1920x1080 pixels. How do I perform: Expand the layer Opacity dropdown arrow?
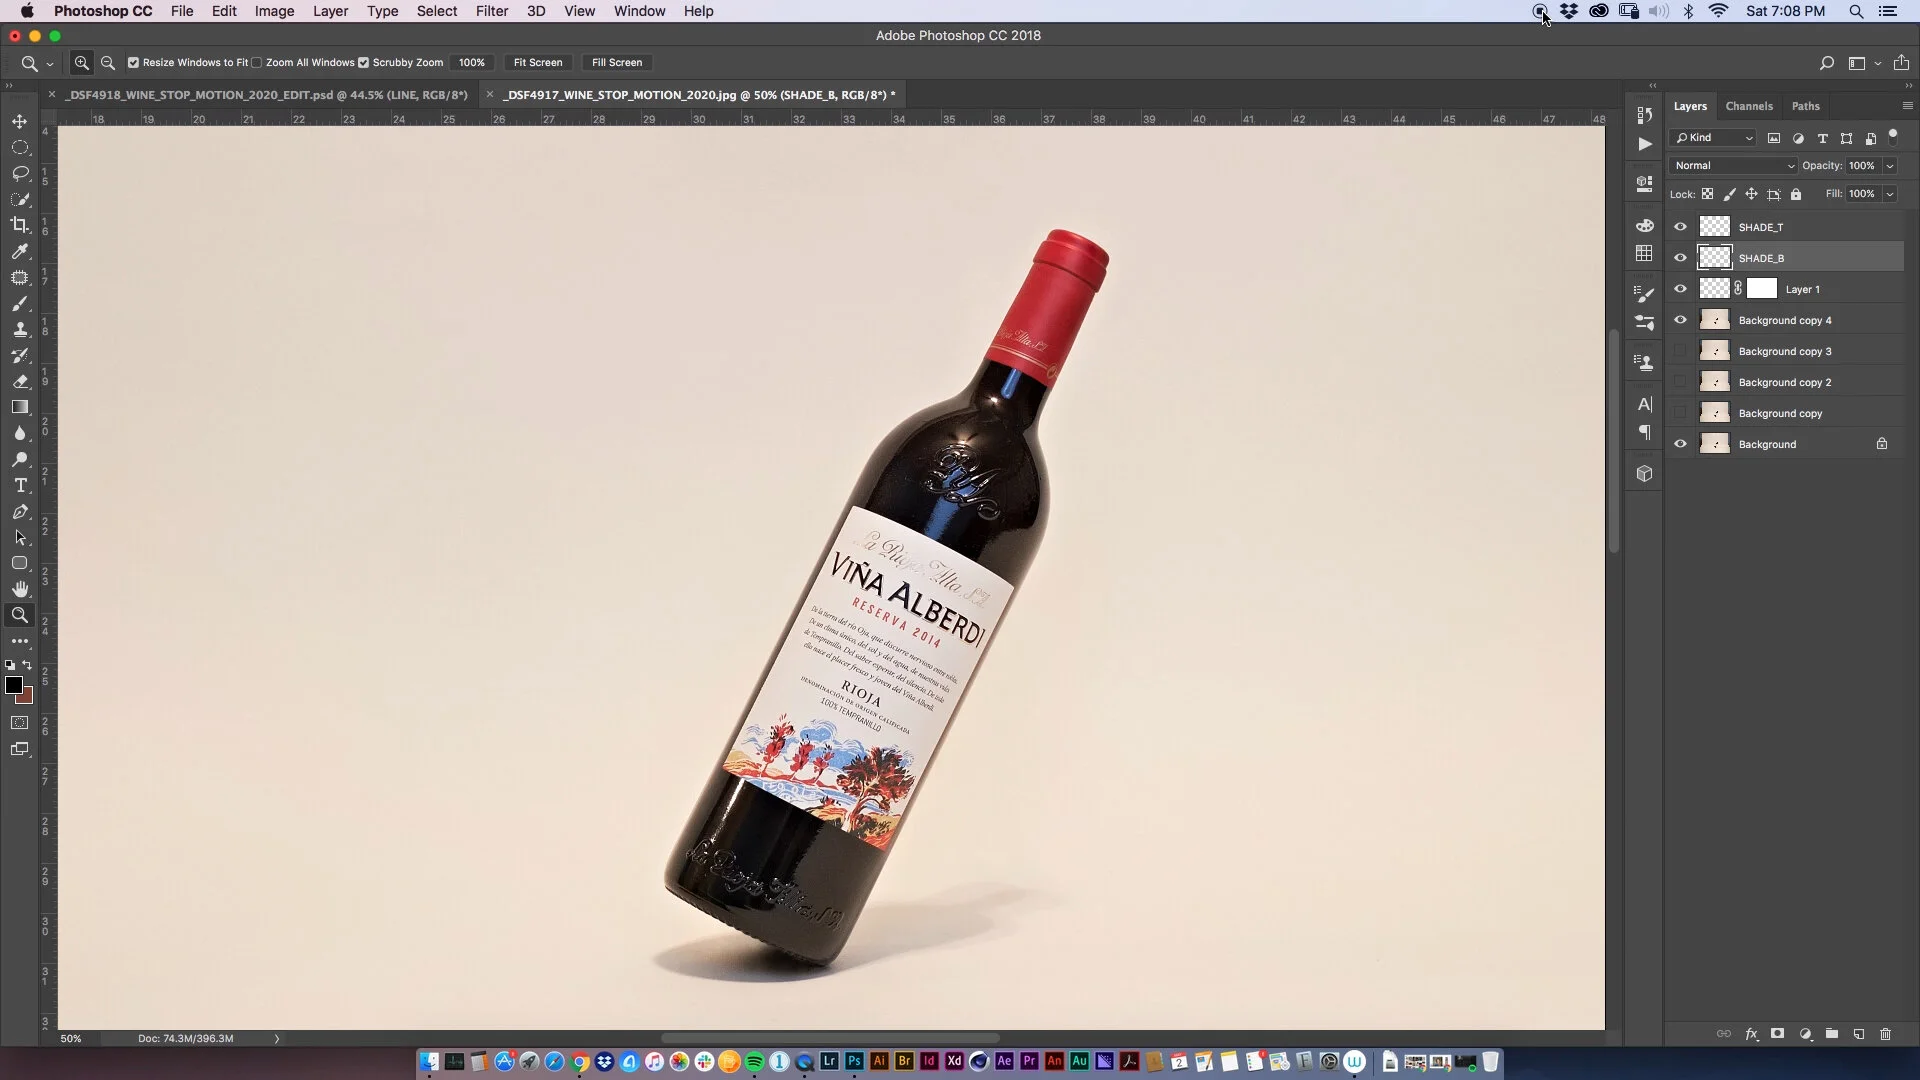[x=1890, y=166]
